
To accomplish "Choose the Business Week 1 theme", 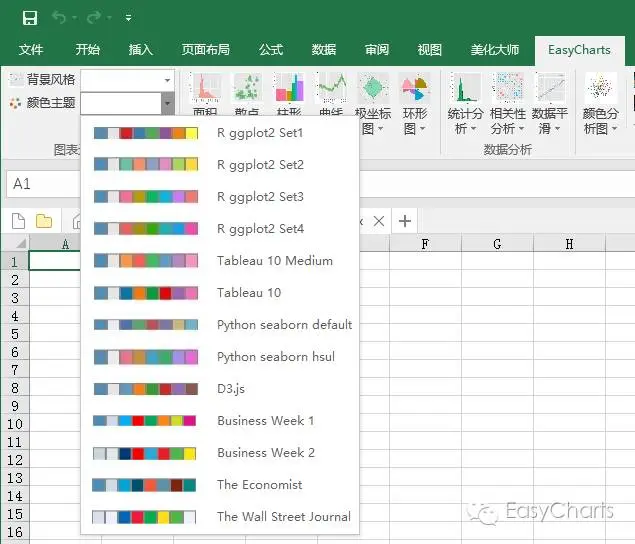I will pyautogui.click(x=220, y=421).
